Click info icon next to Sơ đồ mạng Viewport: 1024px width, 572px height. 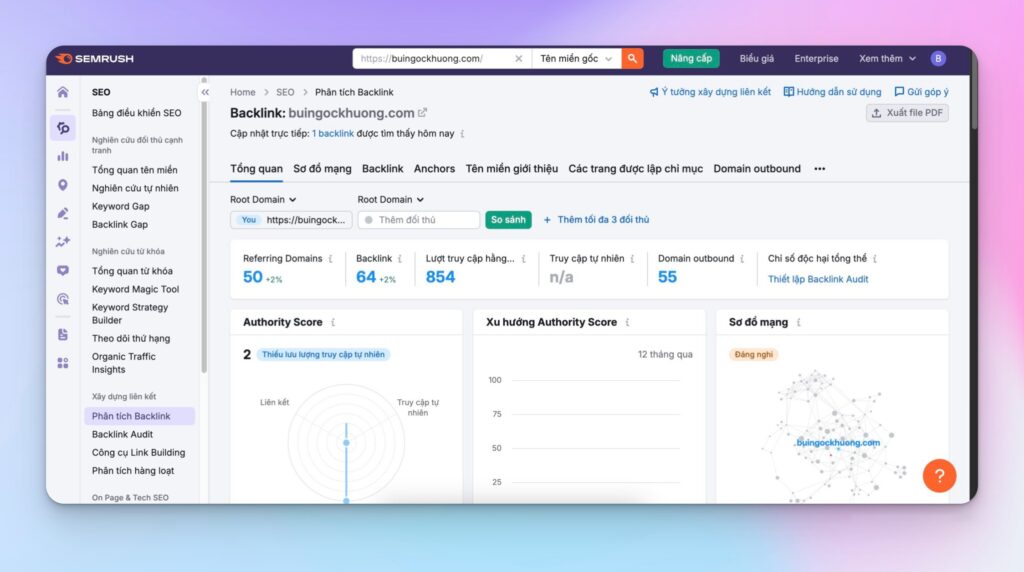(x=799, y=323)
